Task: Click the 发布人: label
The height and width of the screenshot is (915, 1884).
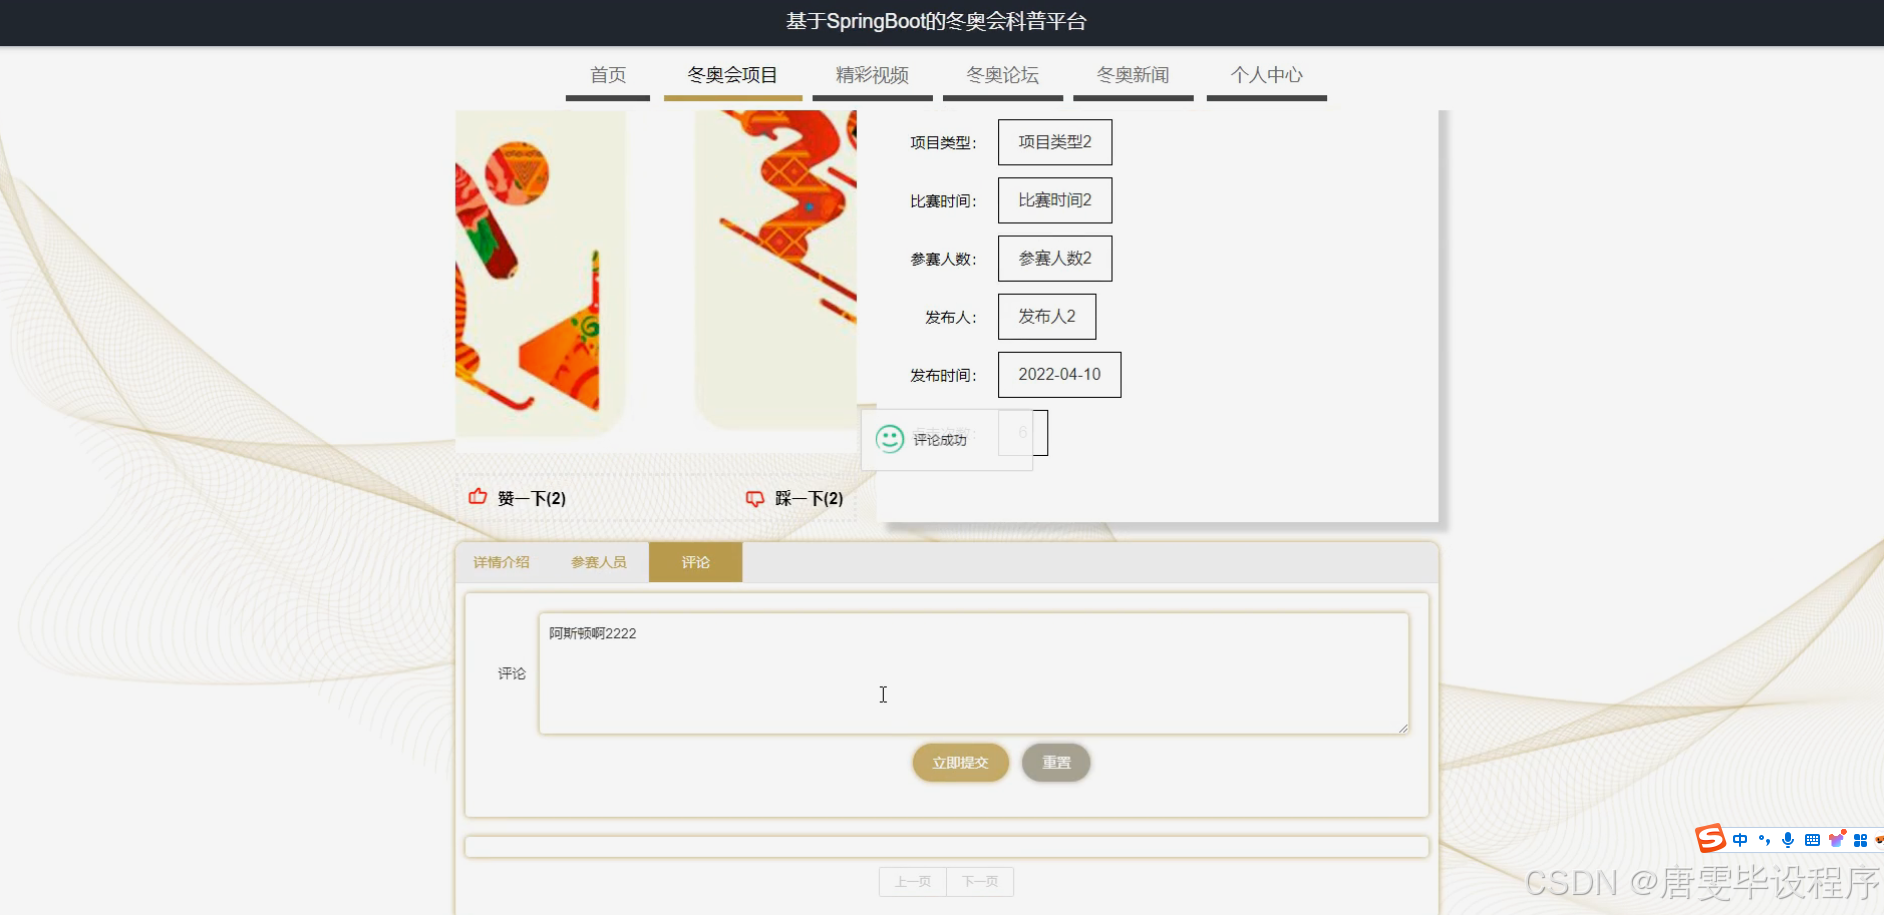Action: coord(951,317)
